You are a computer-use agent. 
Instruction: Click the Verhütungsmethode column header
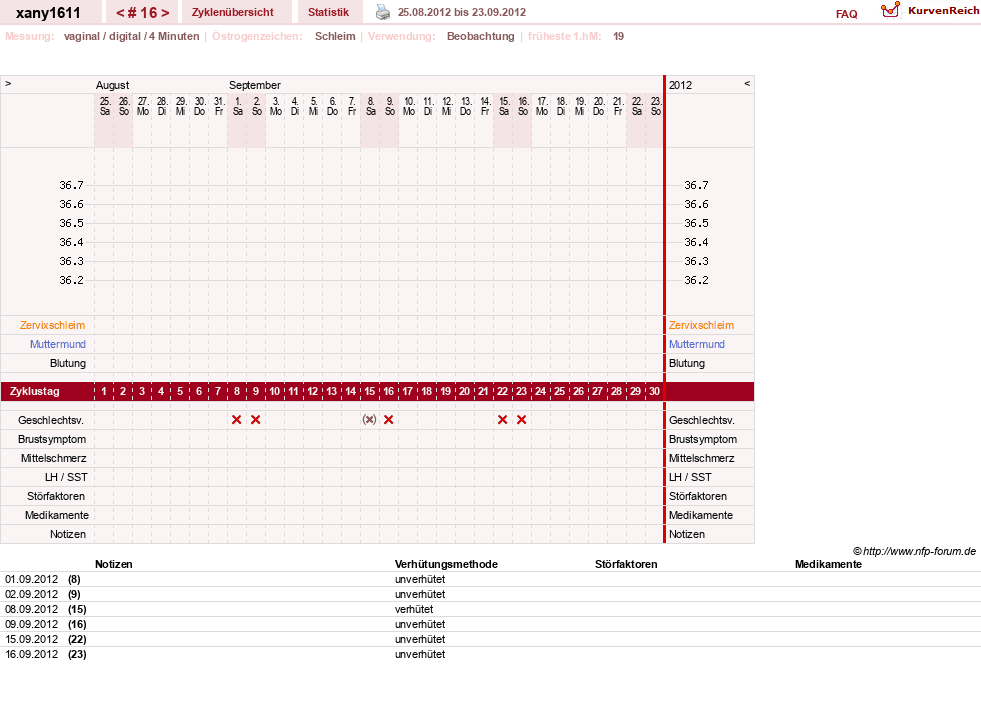point(446,564)
